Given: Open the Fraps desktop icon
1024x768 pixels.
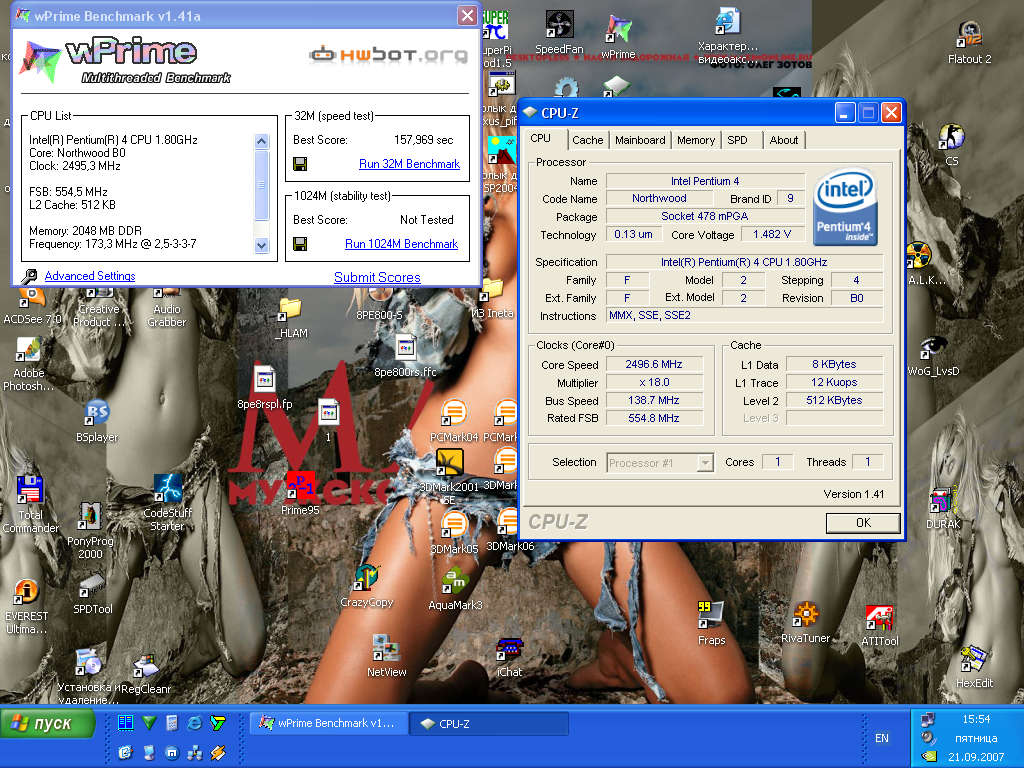Looking at the screenshot, I should [711, 623].
